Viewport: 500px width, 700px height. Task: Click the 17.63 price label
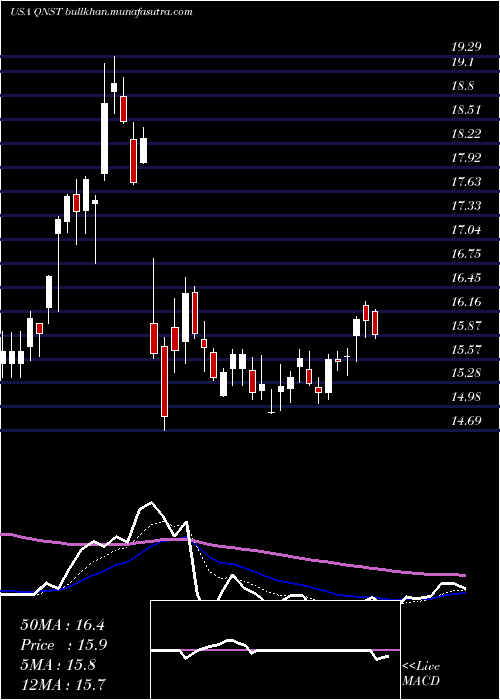[x=467, y=182]
